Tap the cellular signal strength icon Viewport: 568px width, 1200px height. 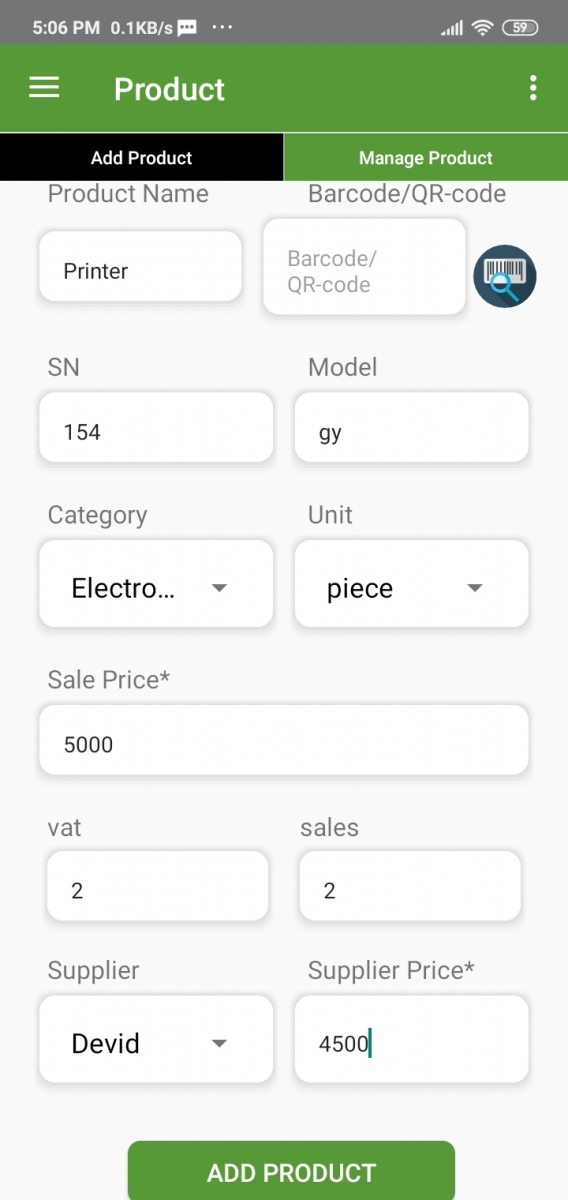click(452, 28)
